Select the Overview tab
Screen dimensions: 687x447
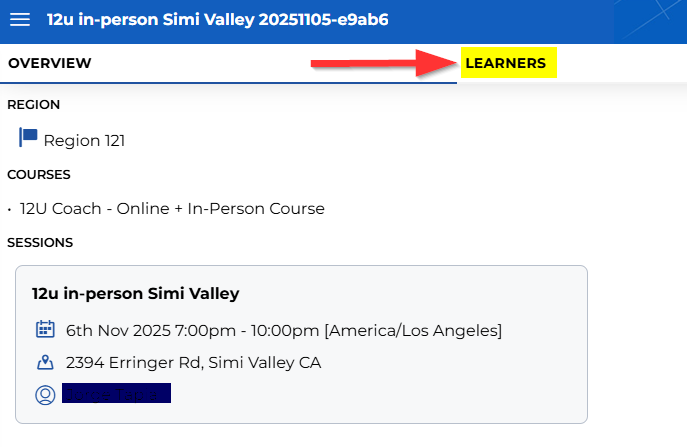click(50, 64)
